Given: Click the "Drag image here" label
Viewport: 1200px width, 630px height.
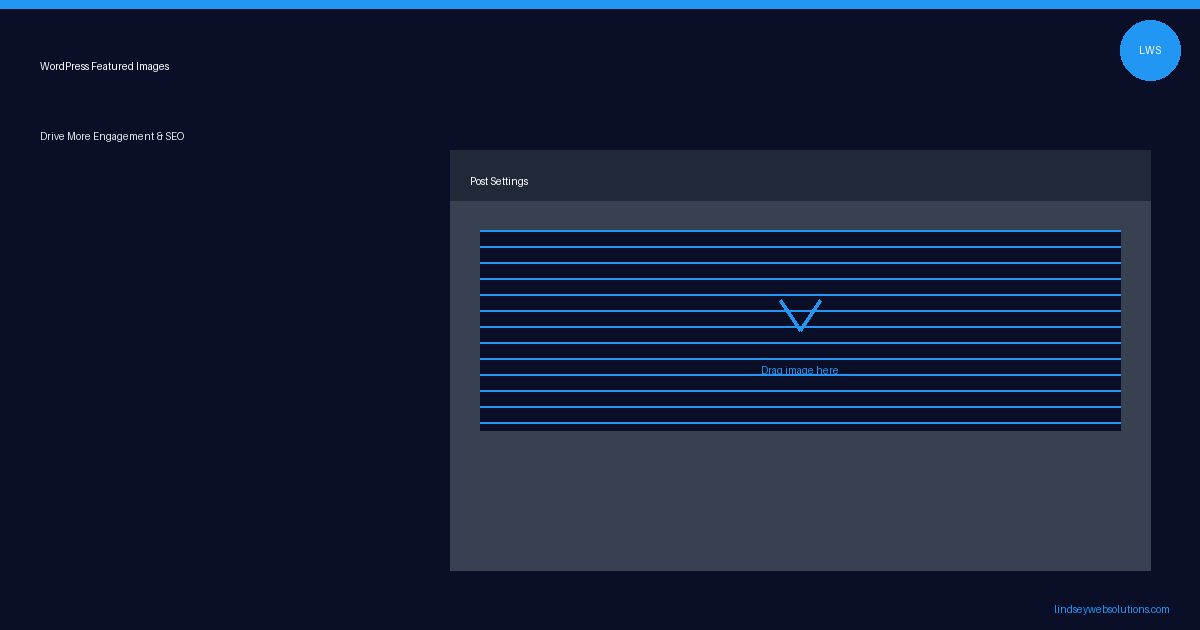Looking at the screenshot, I should [x=800, y=371].
